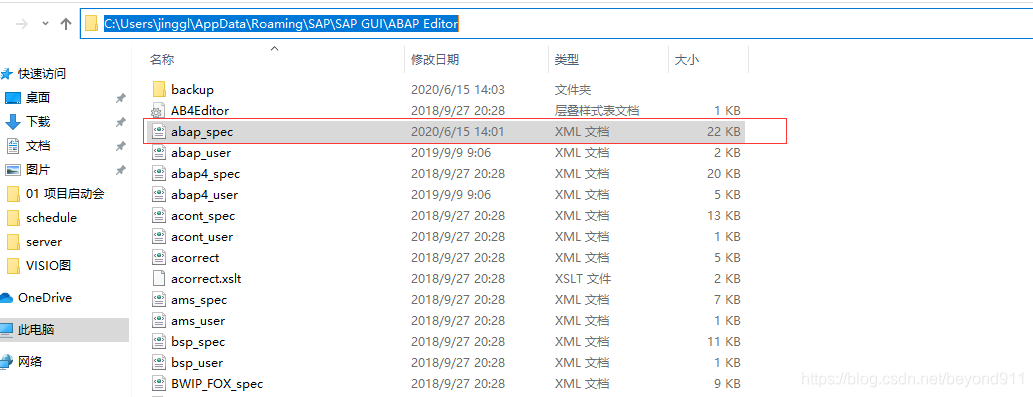Select AB4Editor stylesheet file icon
1033x397 pixels.
pyautogui.click(x=159, y=111)
